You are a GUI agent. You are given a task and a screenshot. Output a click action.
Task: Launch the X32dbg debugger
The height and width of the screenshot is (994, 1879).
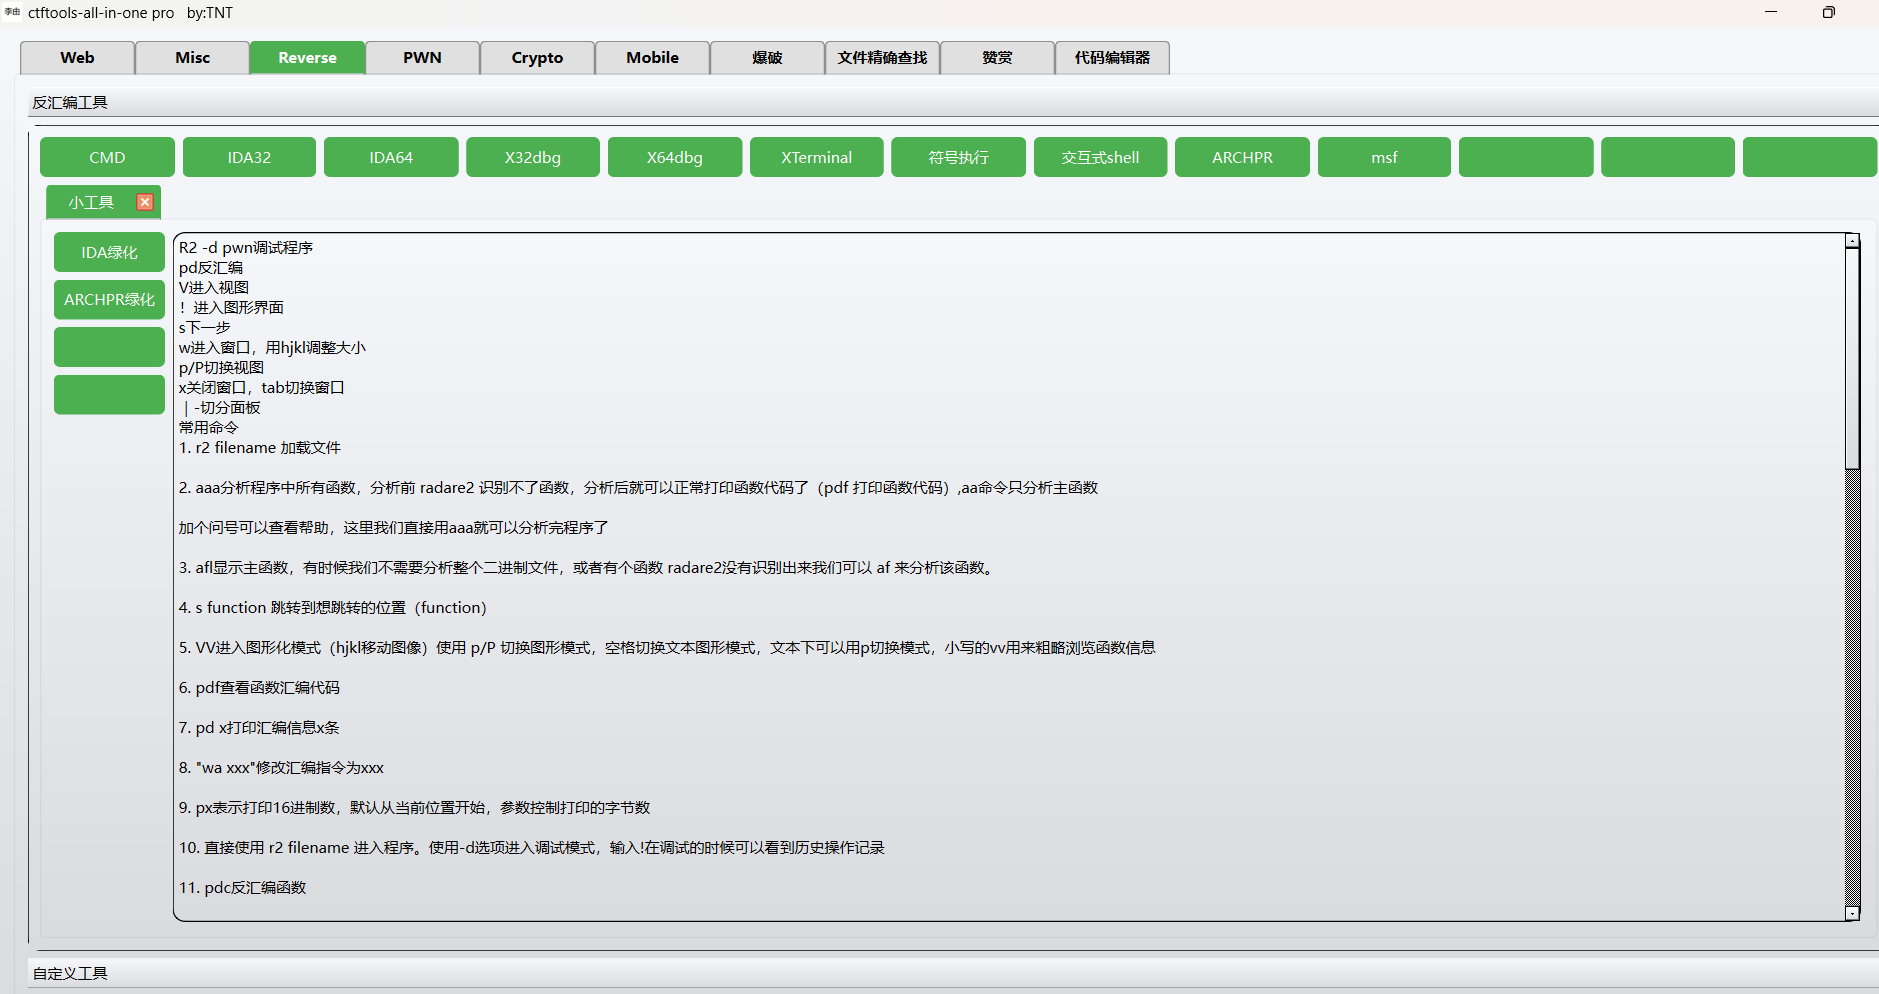(x=533, y=157)
